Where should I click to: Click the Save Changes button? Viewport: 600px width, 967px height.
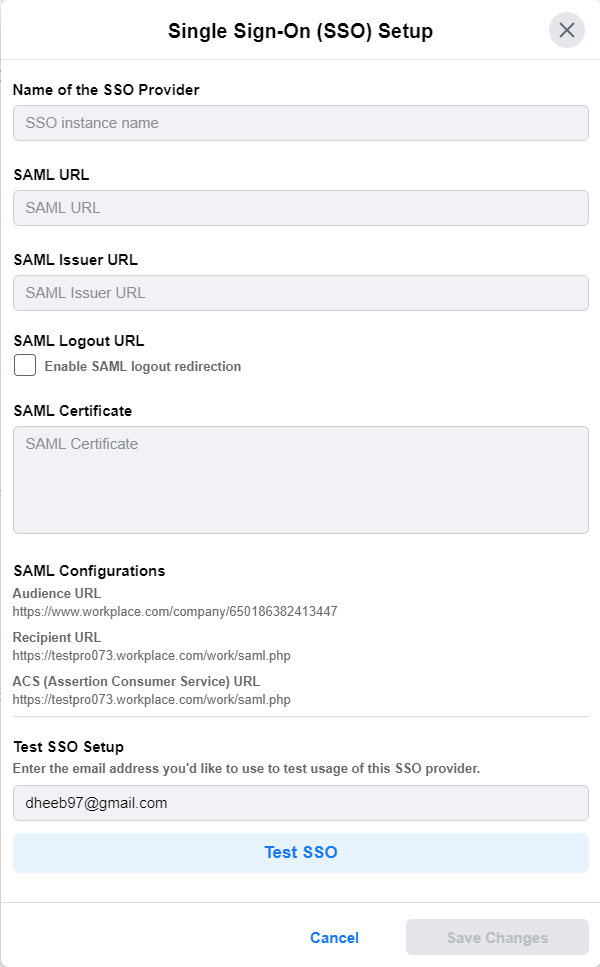[497, 938]
